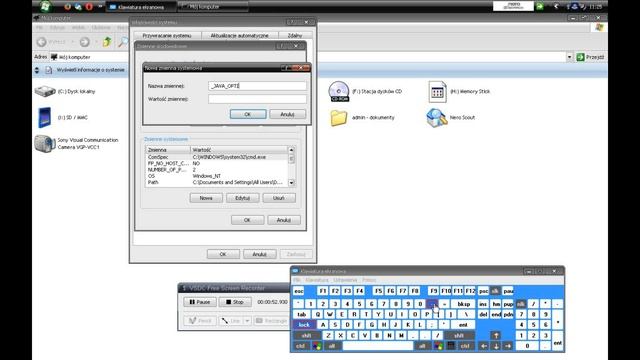
Task: Launch Firefox from the quick launch bar
Action: point(68,7)
